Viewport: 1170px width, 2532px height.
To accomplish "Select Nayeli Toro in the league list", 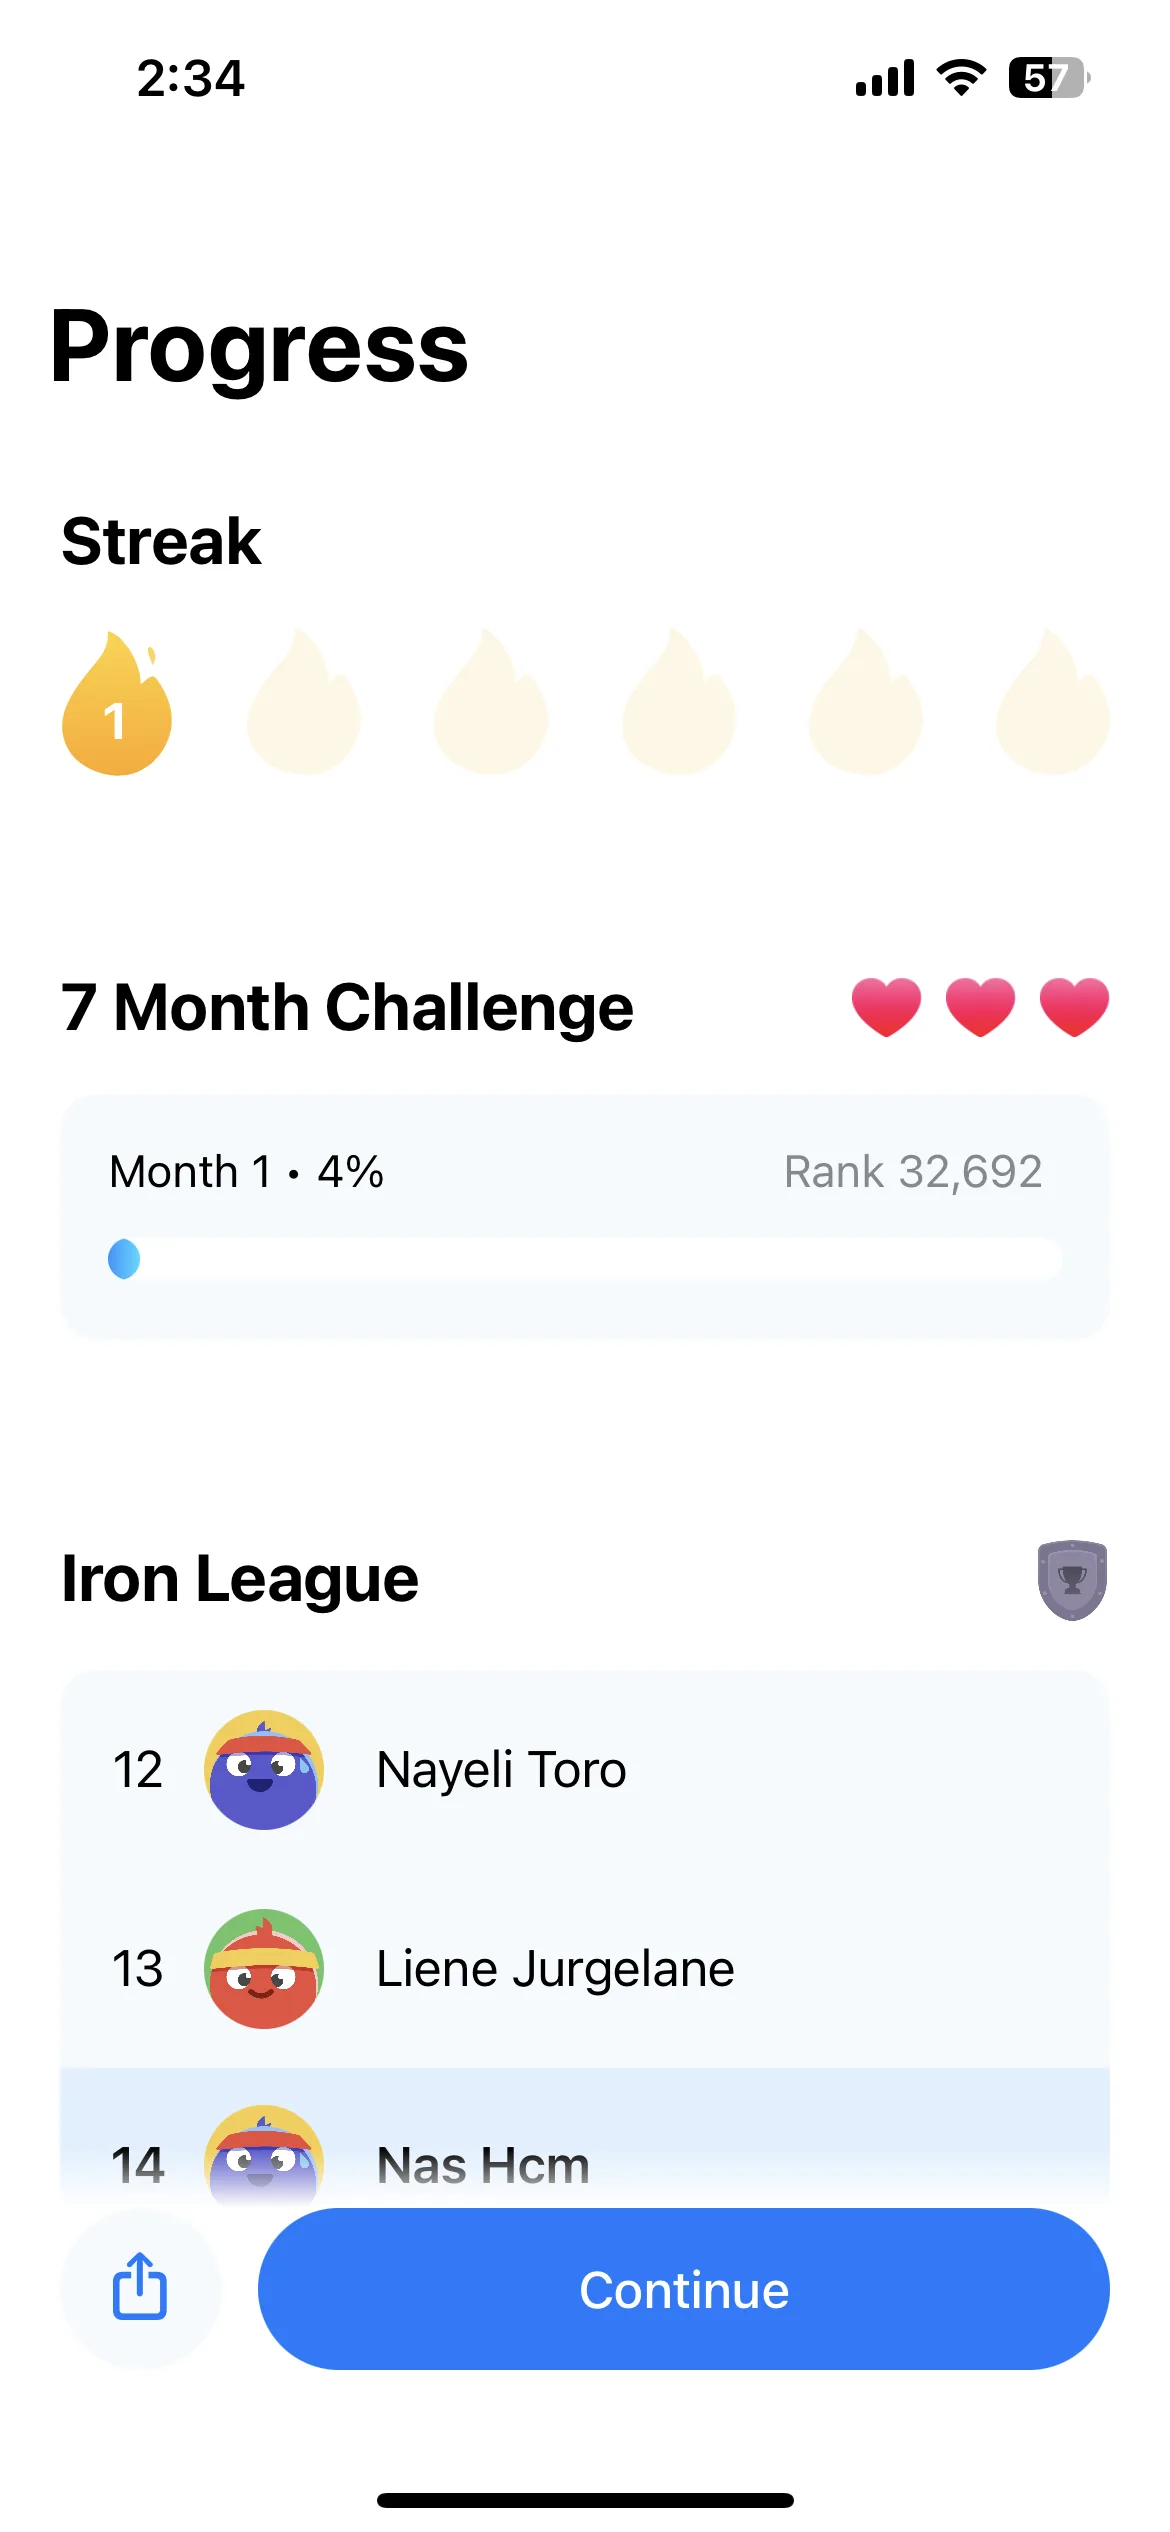I will [x=585, y=1770].
